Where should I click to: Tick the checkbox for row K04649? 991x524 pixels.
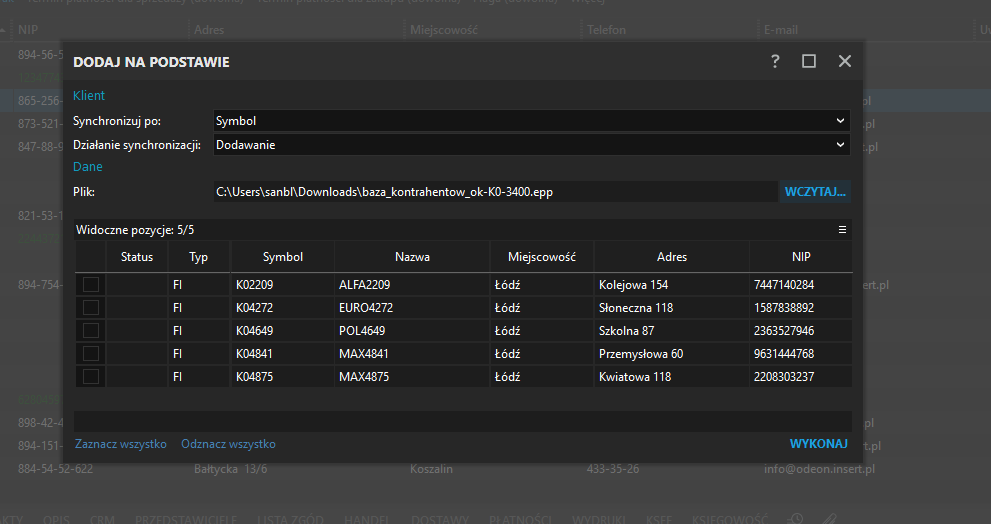(91, 331)
